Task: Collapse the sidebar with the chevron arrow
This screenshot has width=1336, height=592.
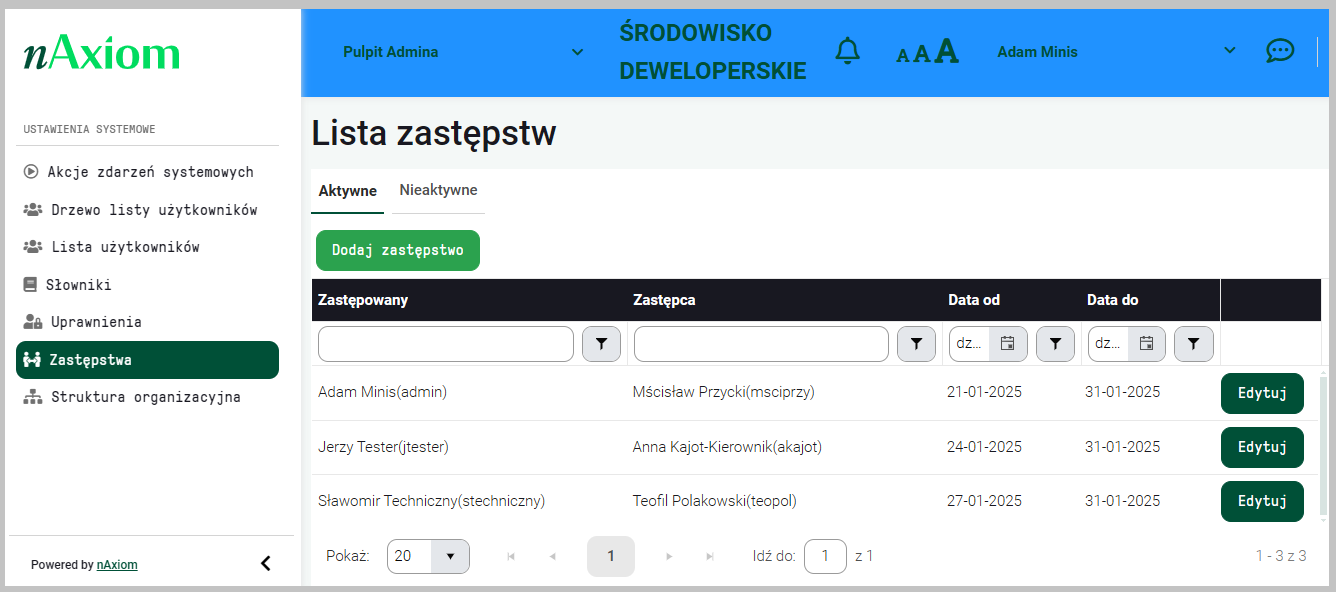Action: (266, 563)
